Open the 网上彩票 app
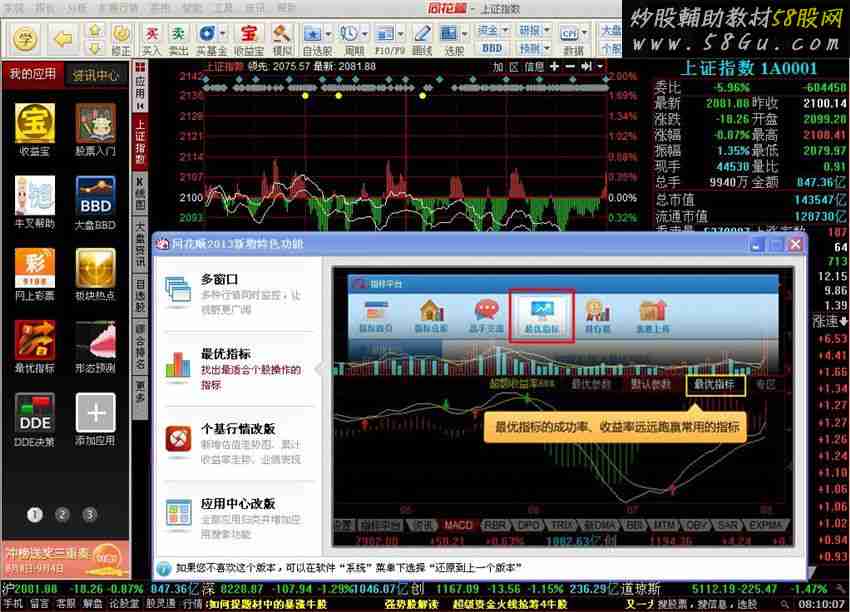Screen dimensions: 850x612 tap(35, 274)
